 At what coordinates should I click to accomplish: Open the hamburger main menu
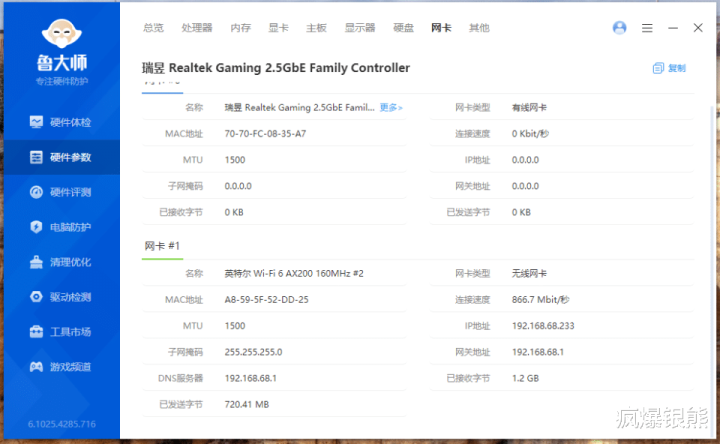pyautogui.click(x=647, y=28)
